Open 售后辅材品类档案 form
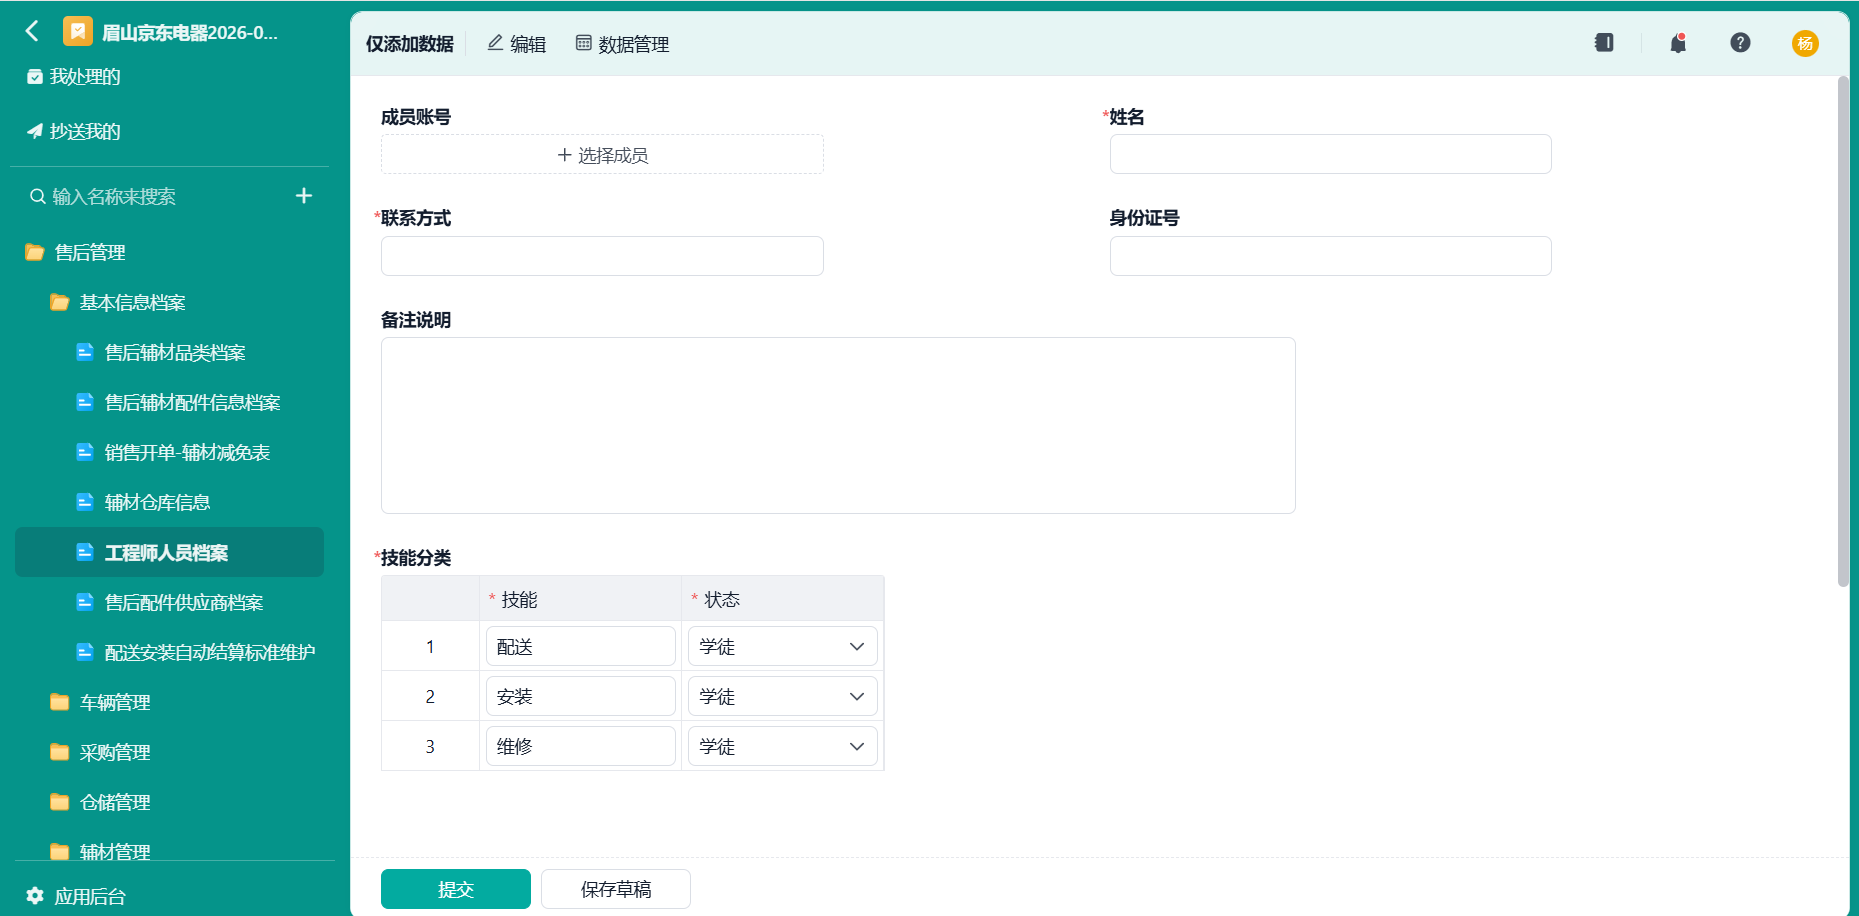Viewport: 1859px width, 916px height. click(175, 352)
